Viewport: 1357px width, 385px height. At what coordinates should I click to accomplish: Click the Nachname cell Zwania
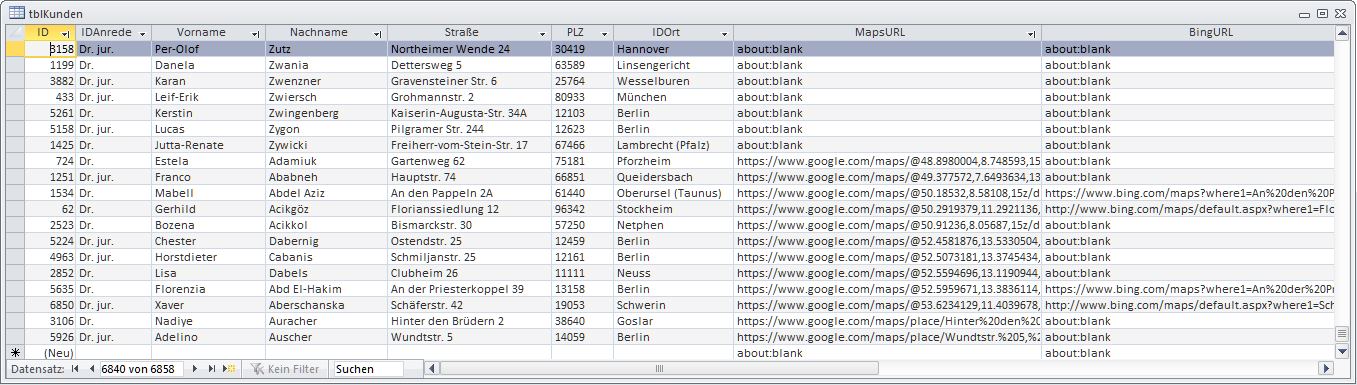(x=326, y=65)
